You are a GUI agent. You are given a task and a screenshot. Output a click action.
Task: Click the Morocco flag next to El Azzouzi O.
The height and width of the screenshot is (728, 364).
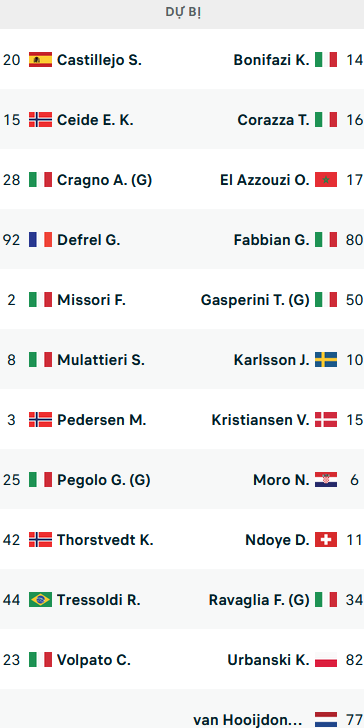pos(326,180)
